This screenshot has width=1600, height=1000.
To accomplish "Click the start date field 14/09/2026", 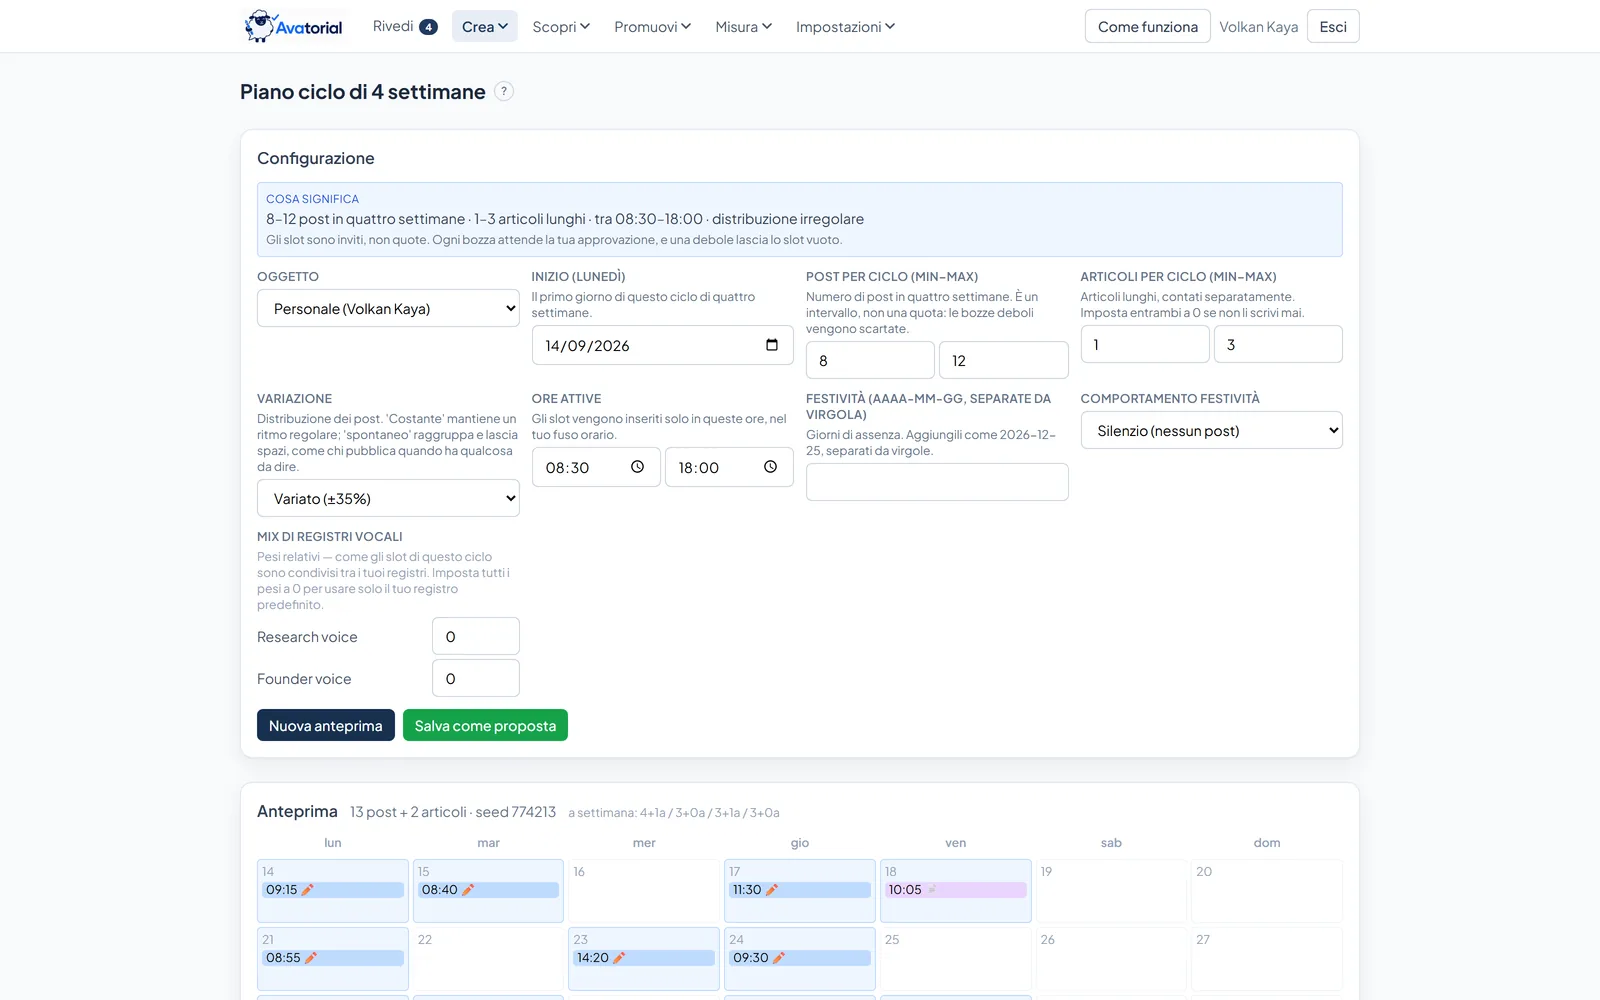I will click(x=662, y=345).
